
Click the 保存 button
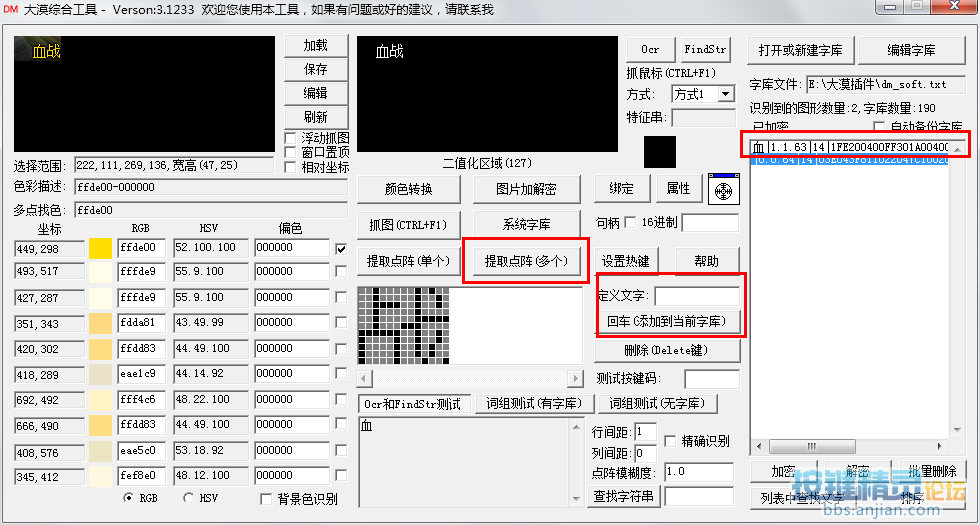[x=316, y=69]
